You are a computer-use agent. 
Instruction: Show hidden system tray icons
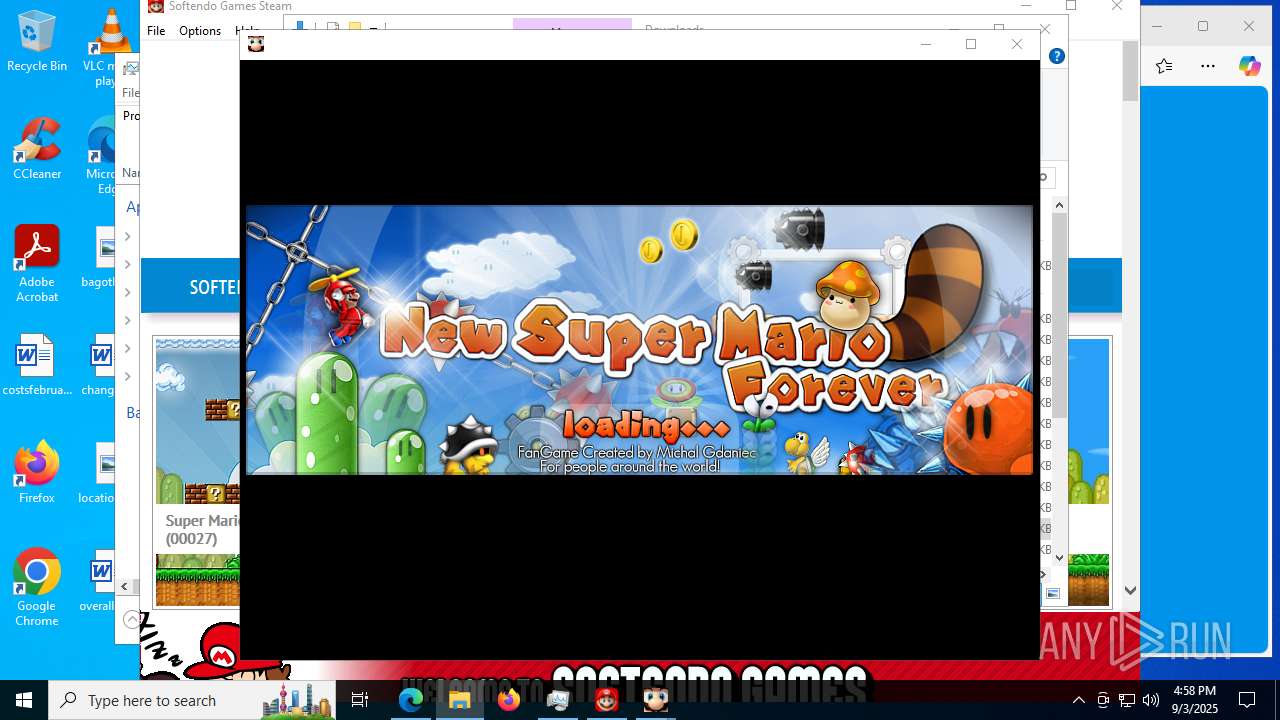[x=1078, y=700]
